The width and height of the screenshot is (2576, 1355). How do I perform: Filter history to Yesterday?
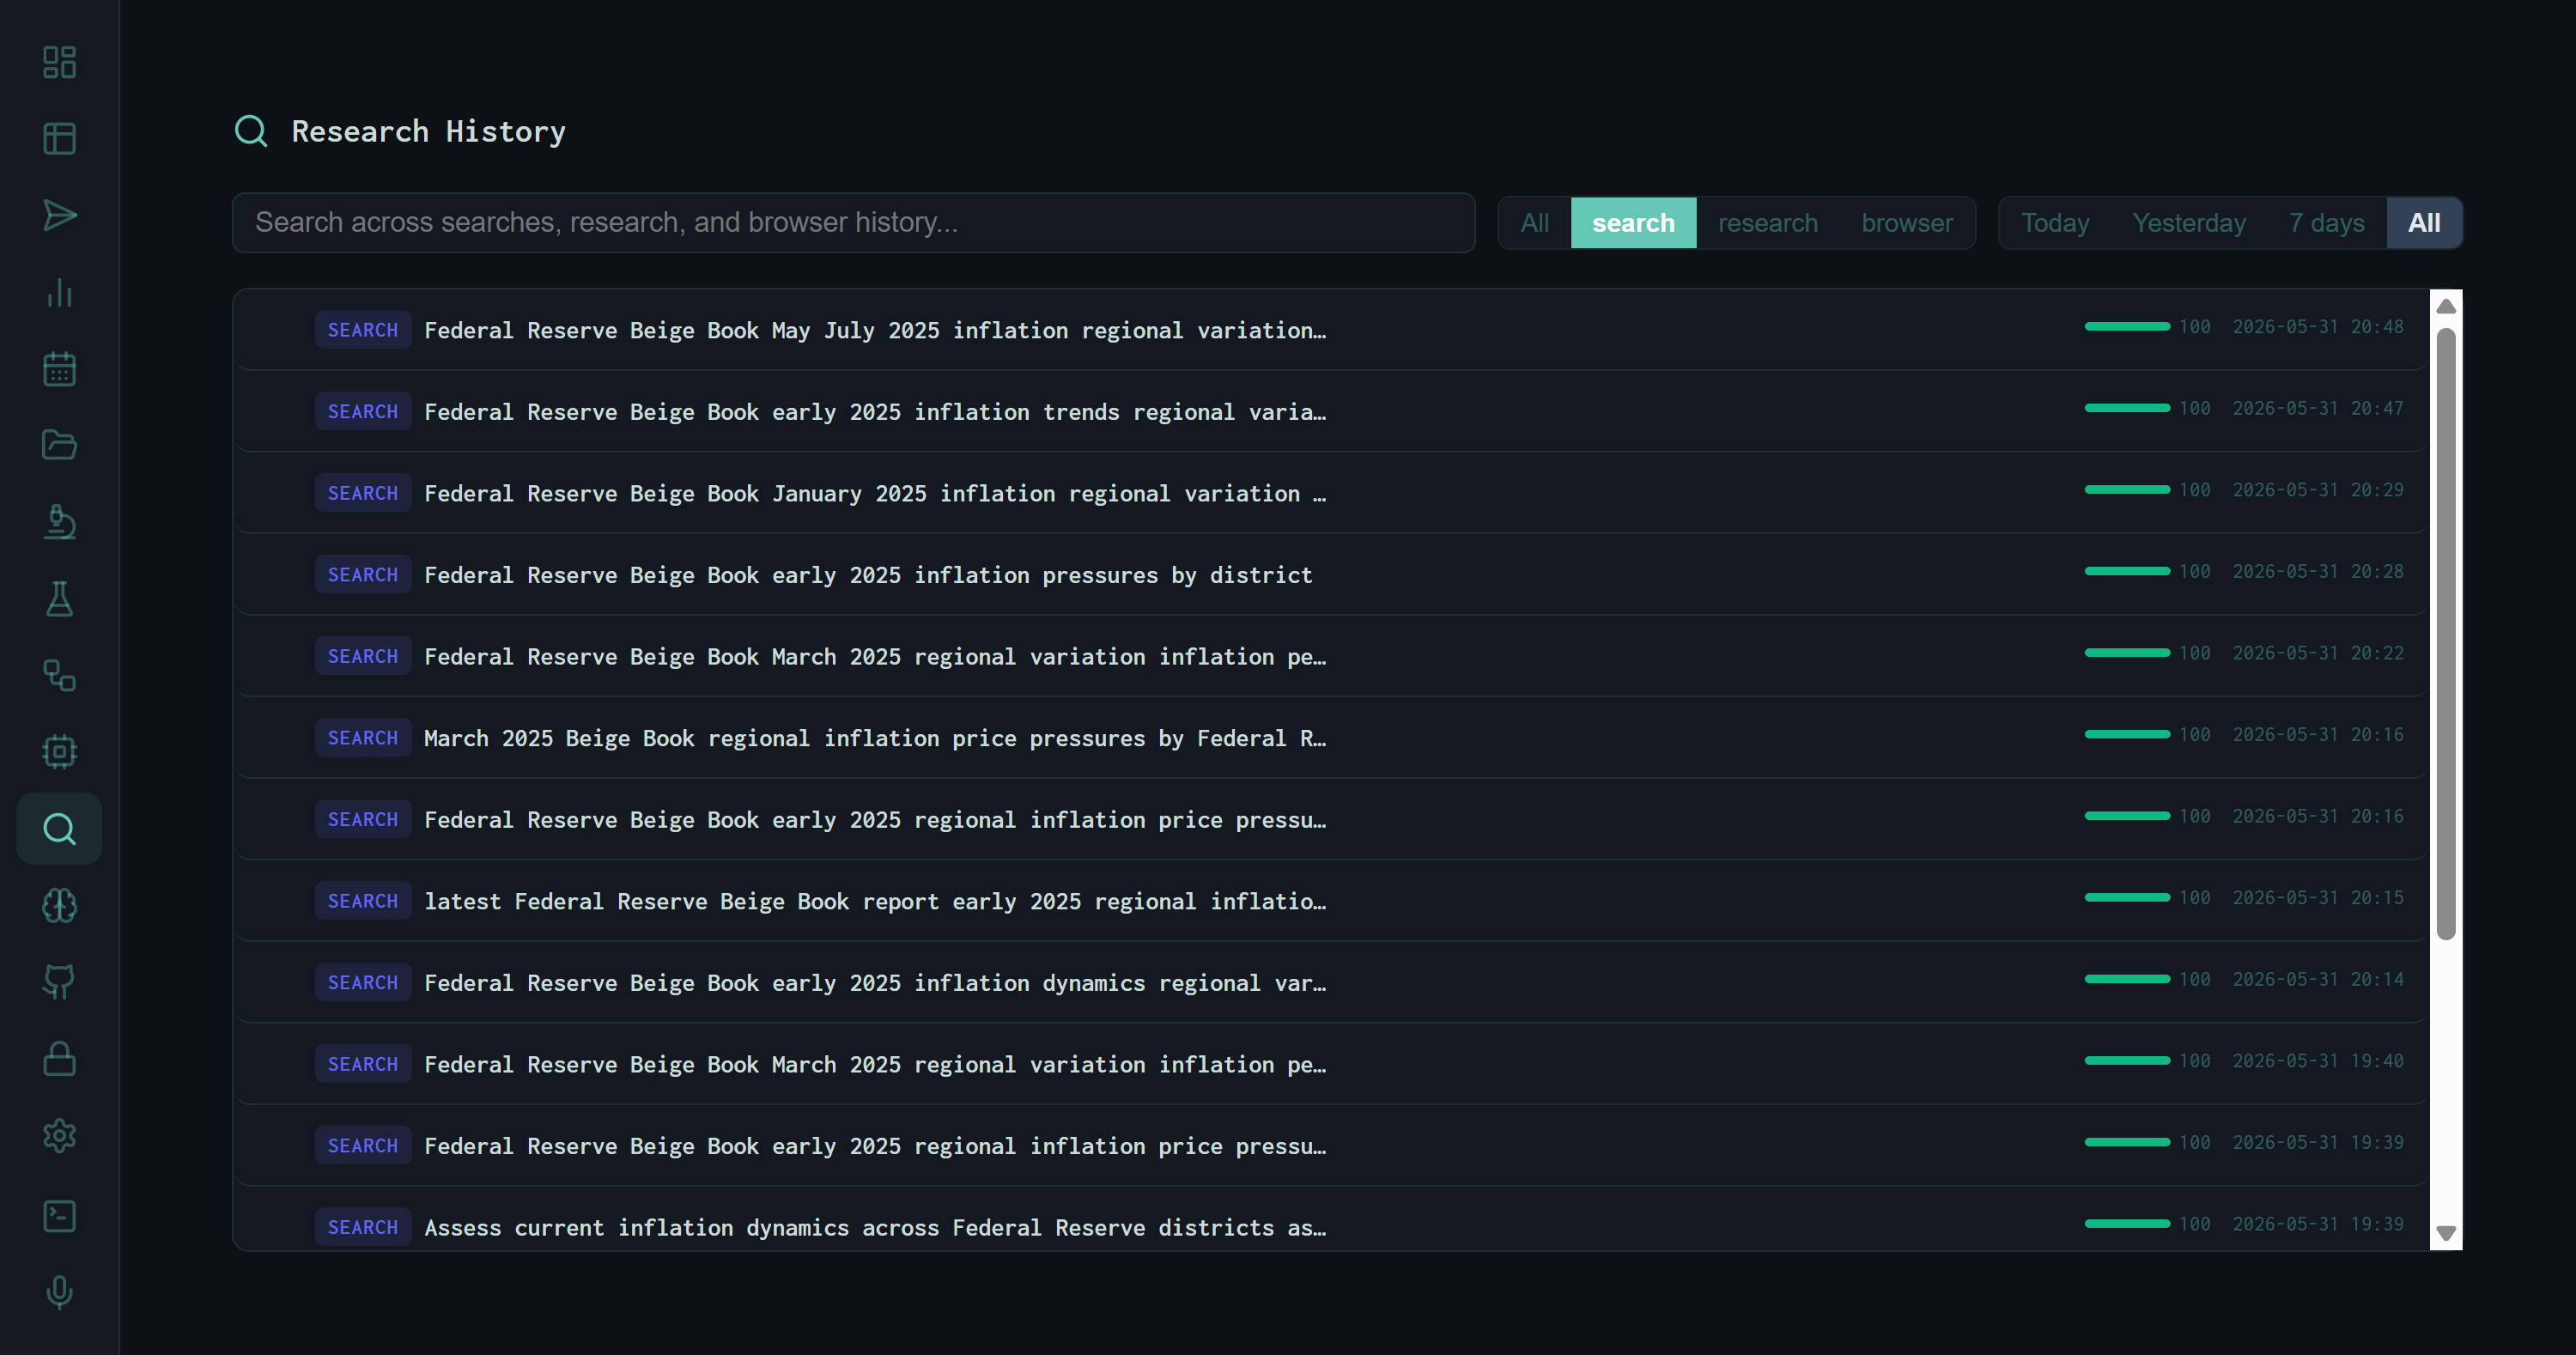tap(2188, 222)
